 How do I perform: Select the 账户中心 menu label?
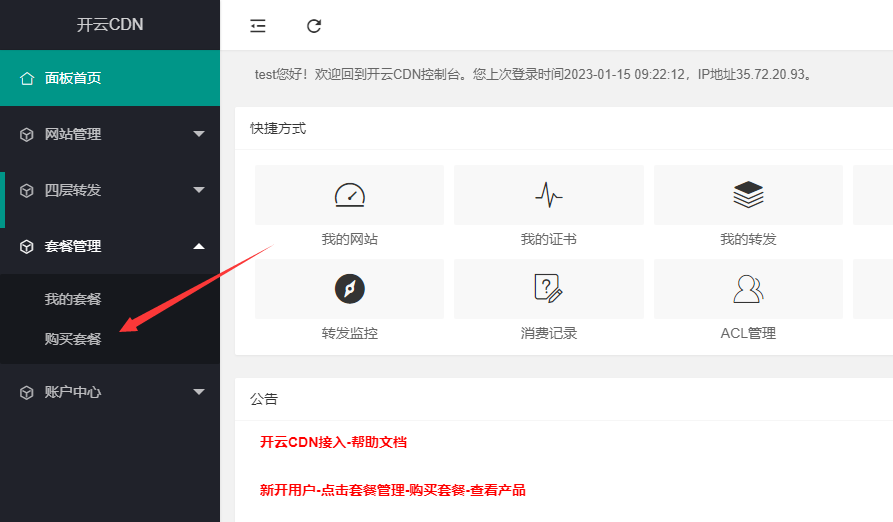click(x=73, y=392)
